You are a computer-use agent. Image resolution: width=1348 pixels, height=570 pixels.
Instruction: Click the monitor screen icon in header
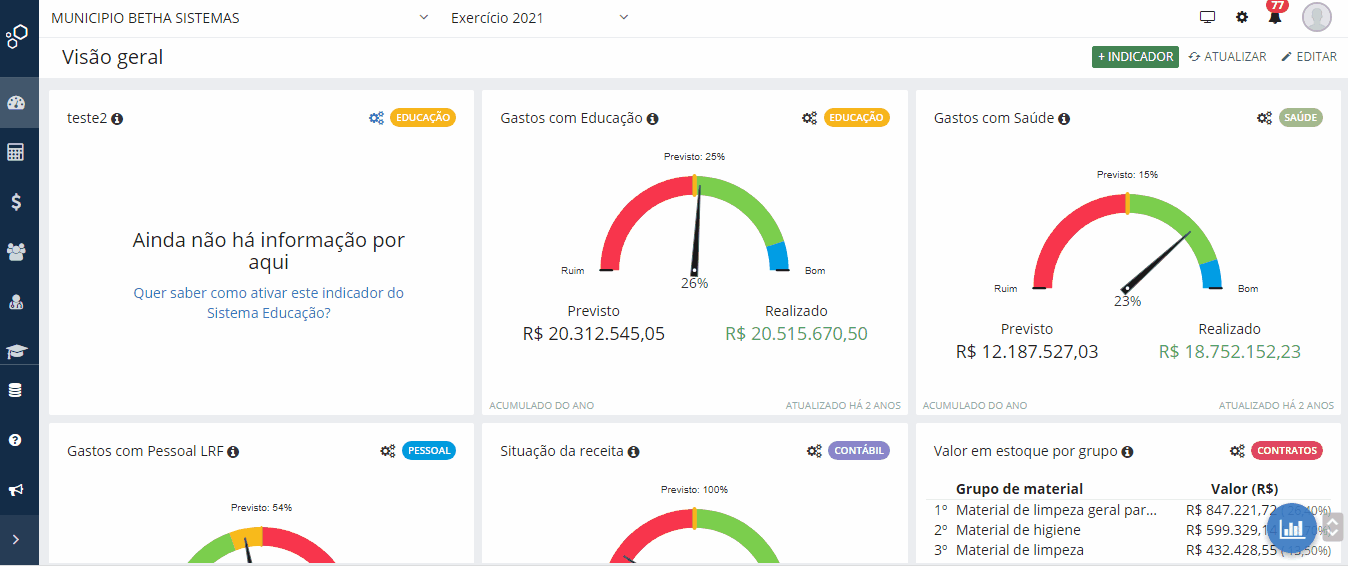1207,17
